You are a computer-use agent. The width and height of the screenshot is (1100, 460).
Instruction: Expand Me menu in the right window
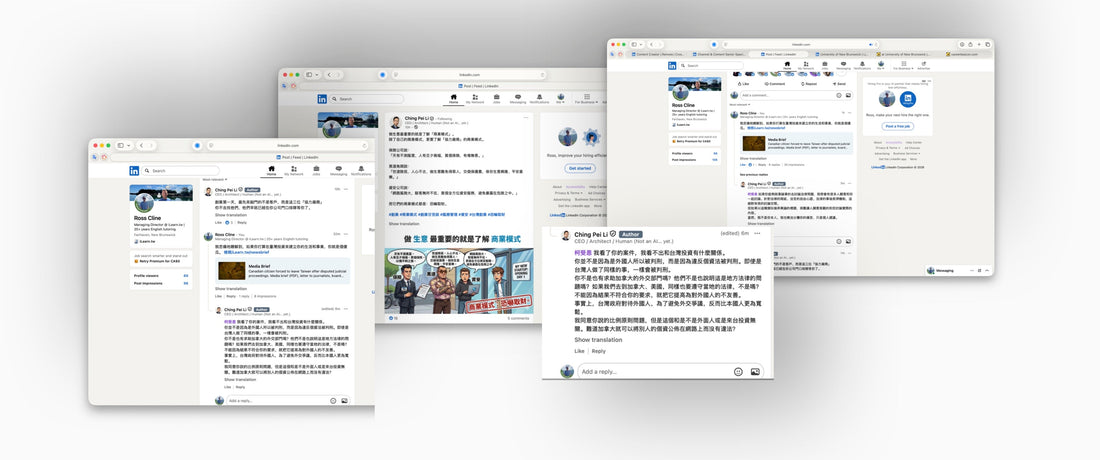pos(881,65)
